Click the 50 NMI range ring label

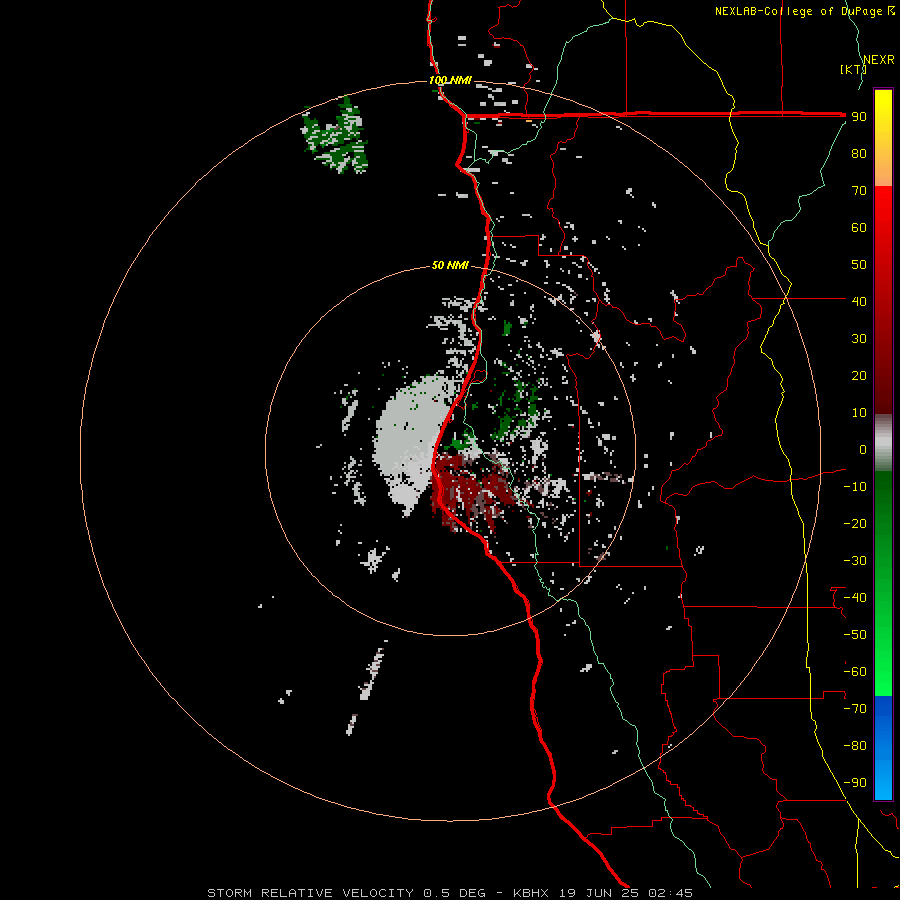coord(450,265)
